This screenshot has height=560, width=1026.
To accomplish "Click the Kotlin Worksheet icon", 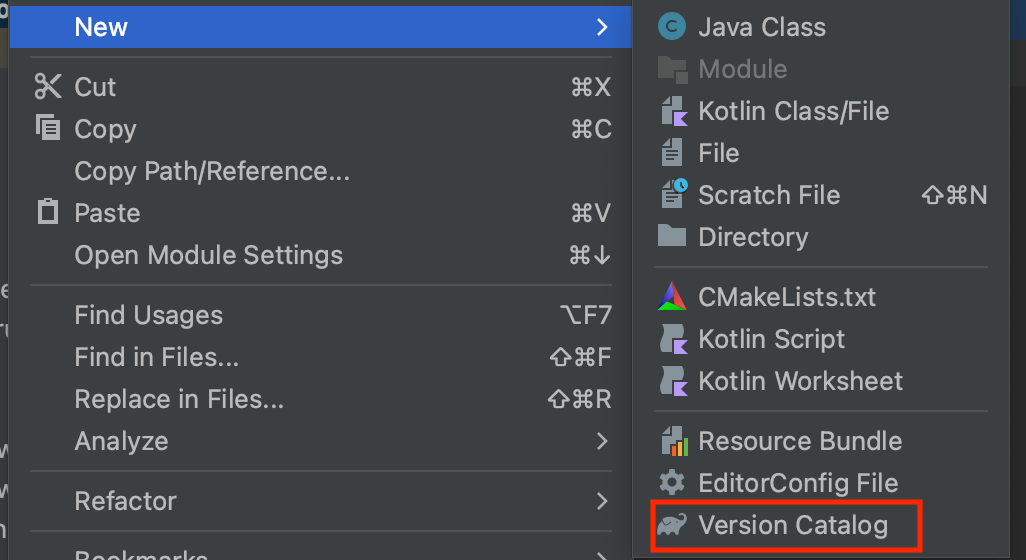I will tap(672, 381).
